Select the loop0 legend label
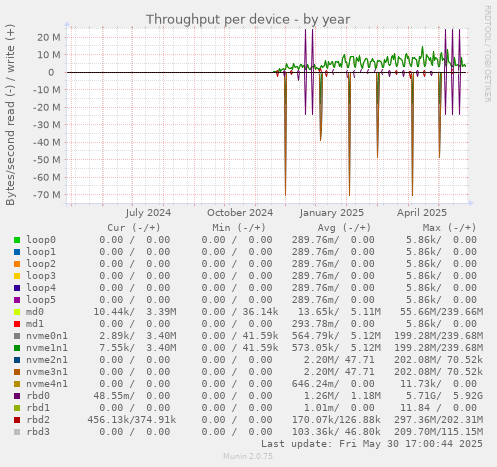 (41, 240)
